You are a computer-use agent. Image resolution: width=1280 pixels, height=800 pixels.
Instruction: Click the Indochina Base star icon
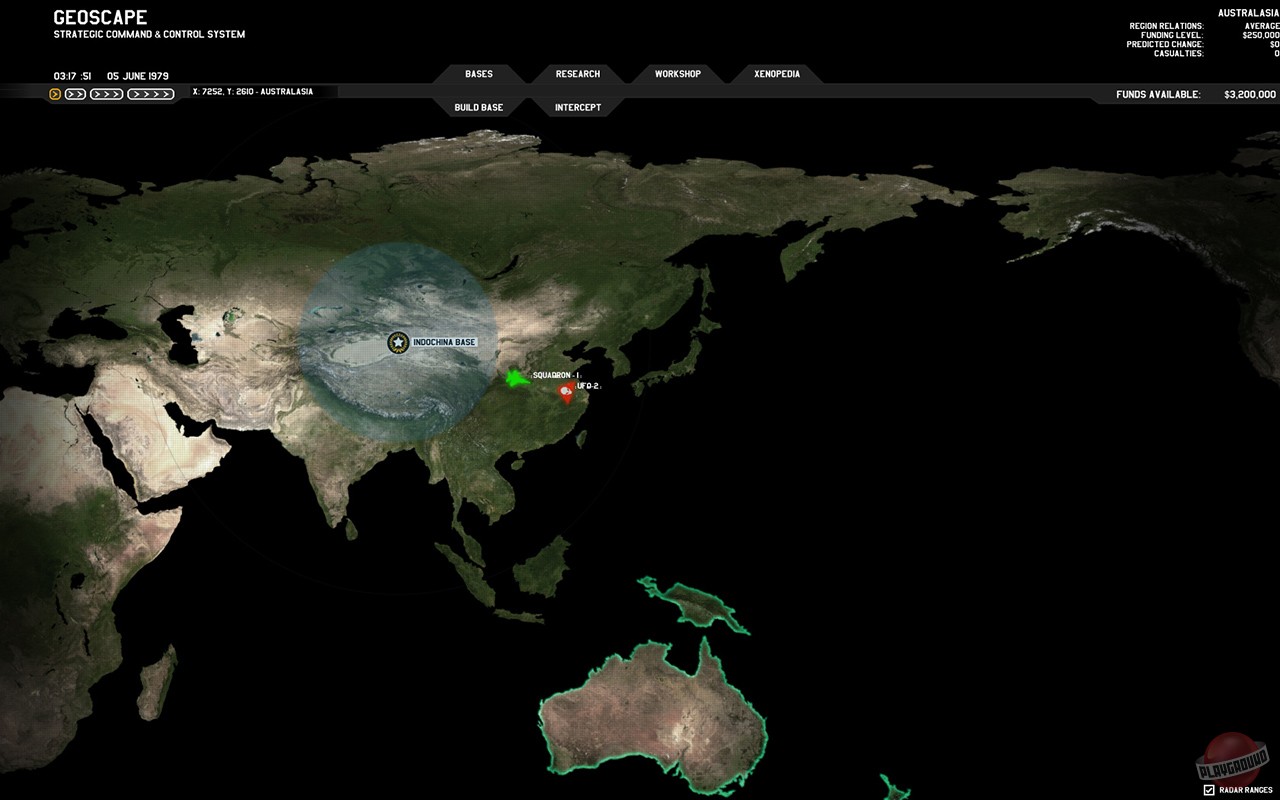[398, 343]
